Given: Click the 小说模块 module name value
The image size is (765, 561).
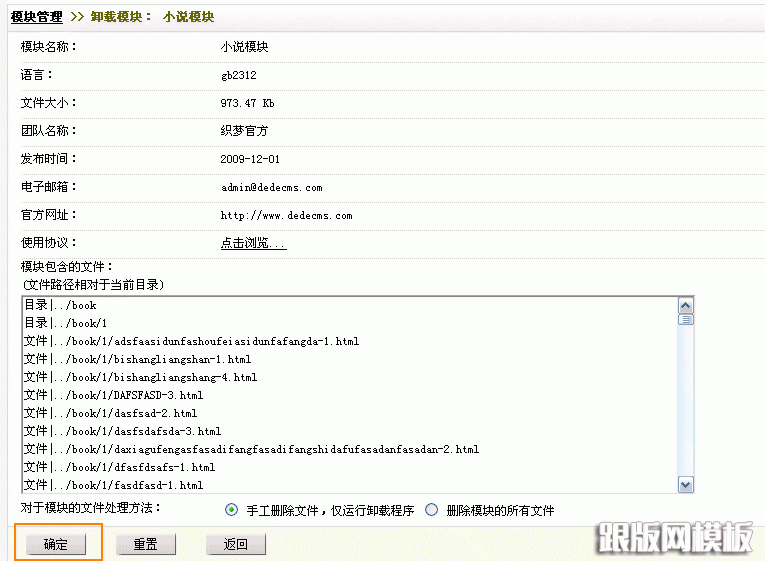Looking at the screenshot, I should click(244, 47).
